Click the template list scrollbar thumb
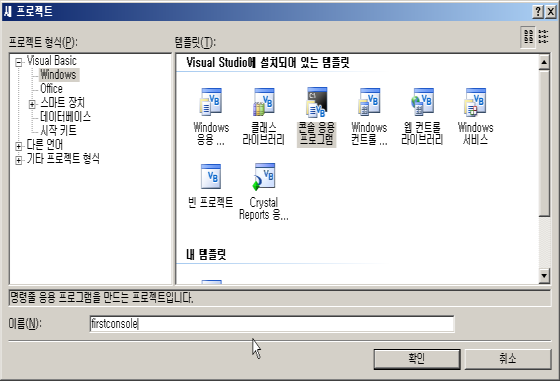 click(x=544, y=143)
